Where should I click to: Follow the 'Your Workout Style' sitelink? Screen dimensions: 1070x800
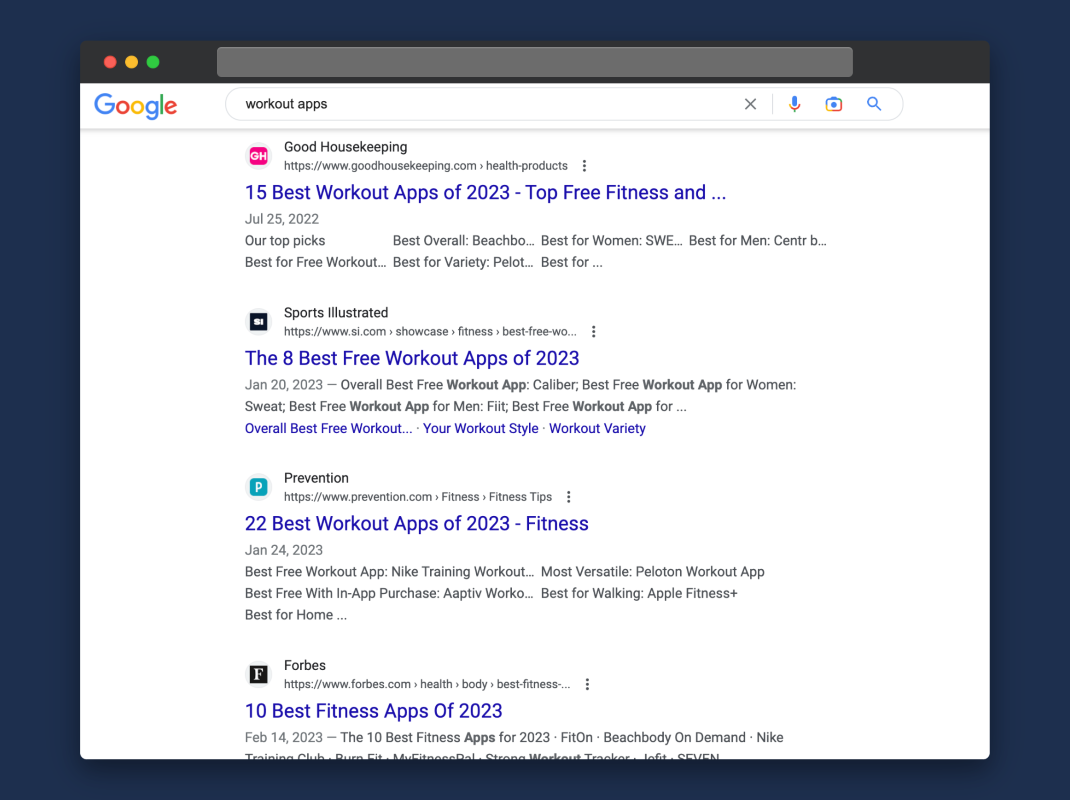pos(480,429)
